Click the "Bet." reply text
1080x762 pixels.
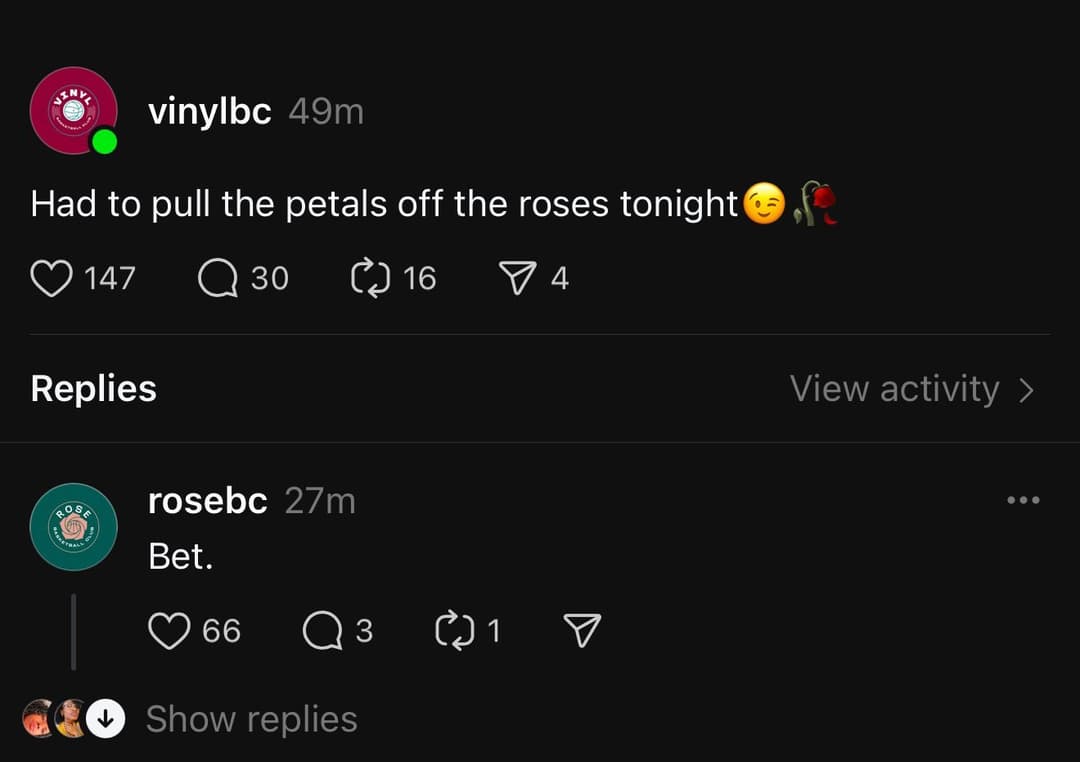180,556
